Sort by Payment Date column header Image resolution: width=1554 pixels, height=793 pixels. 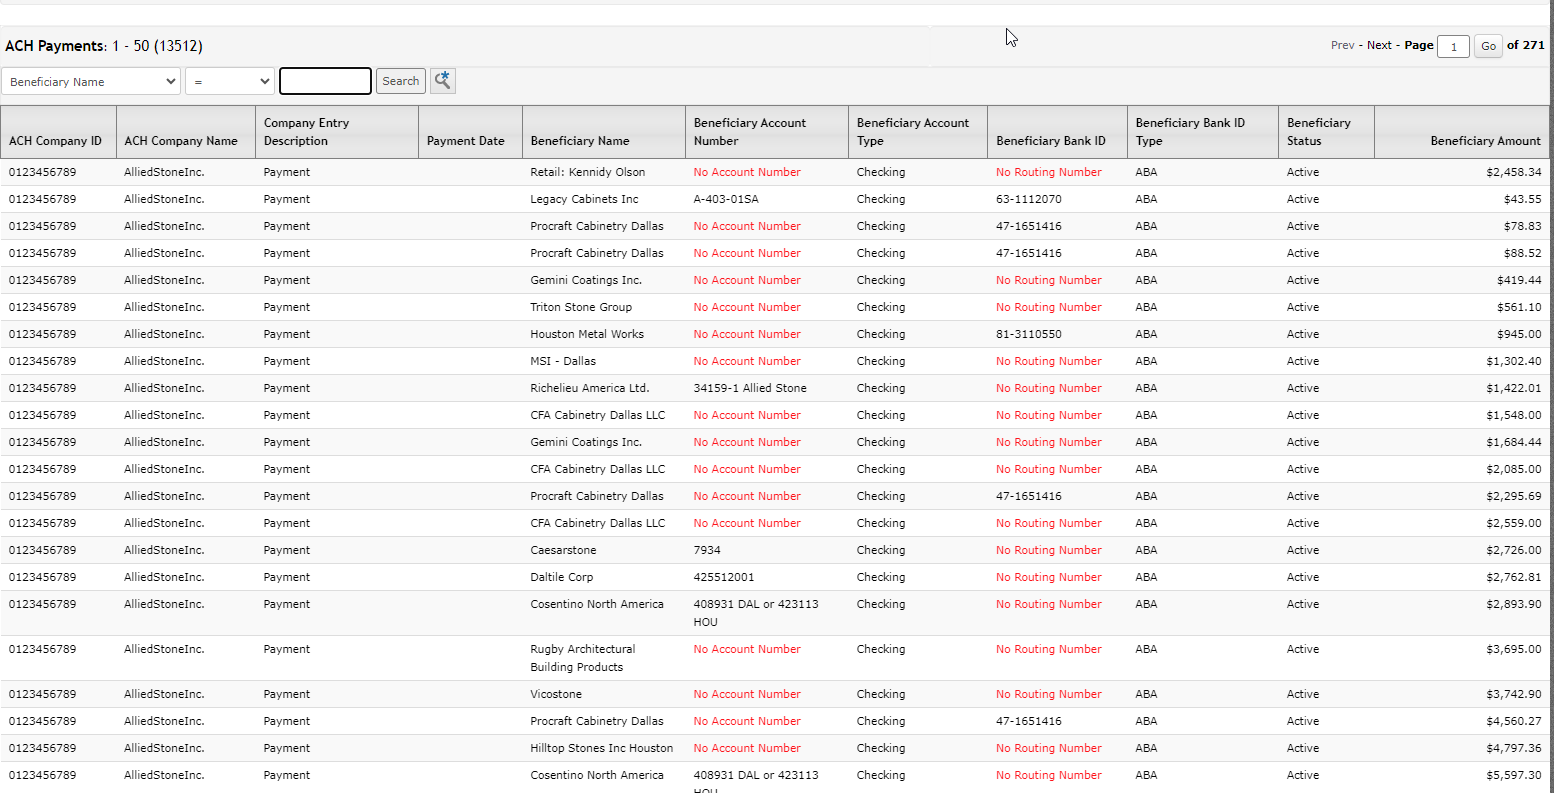pyautogui.click(x=470, y=132)
